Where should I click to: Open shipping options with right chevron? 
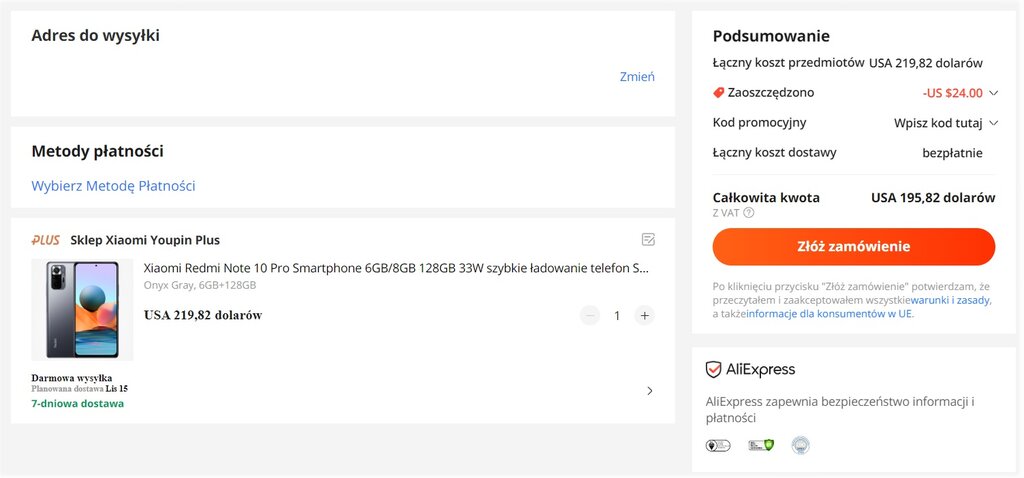coord(649,390)
